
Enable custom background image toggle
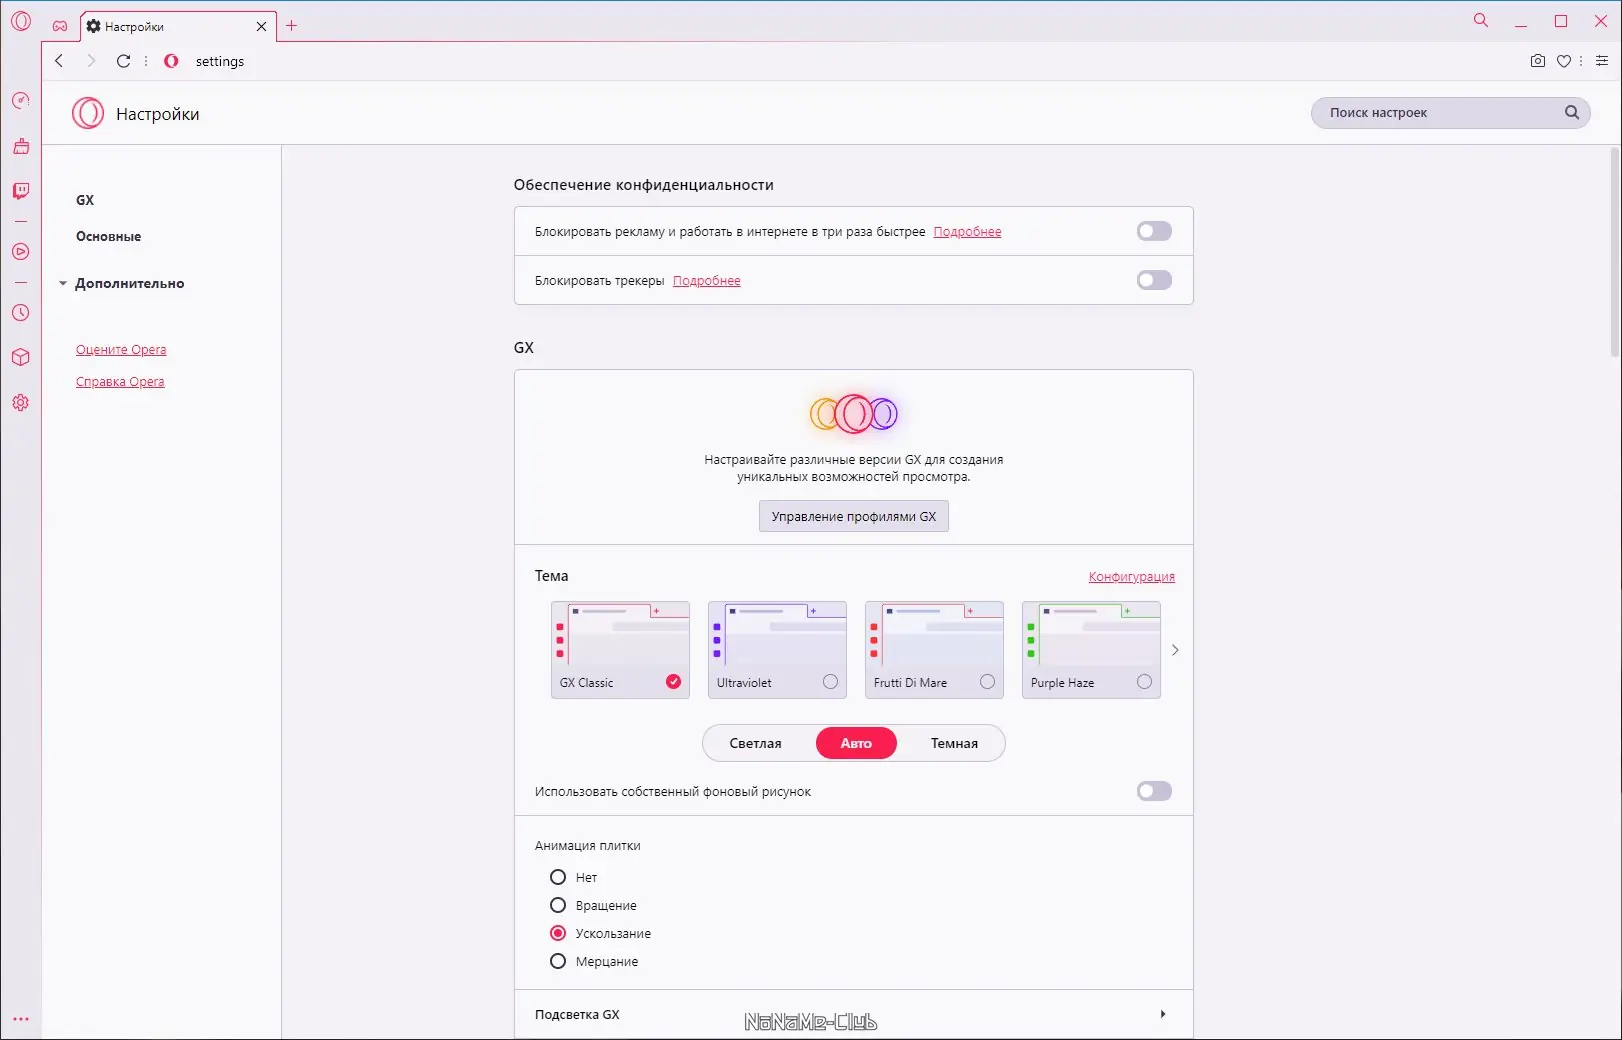(x=1153, y=791)
